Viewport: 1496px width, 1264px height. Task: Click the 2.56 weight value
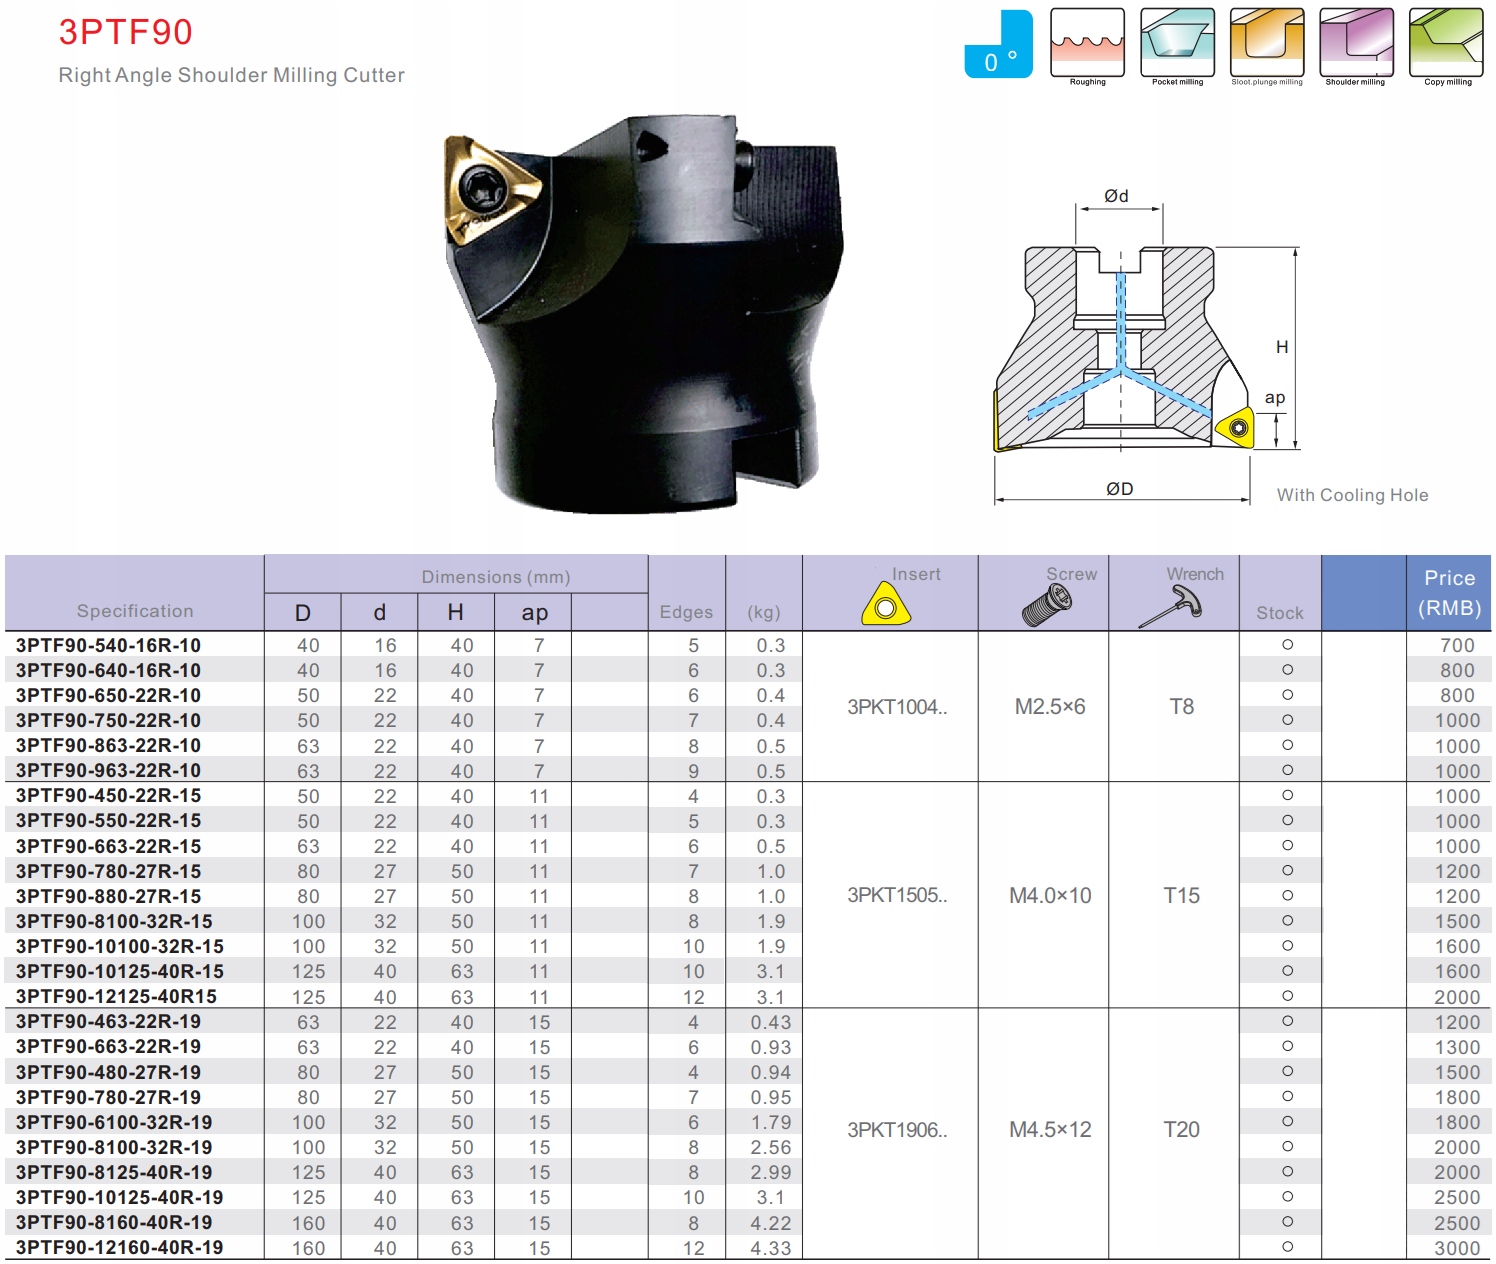771,1147
